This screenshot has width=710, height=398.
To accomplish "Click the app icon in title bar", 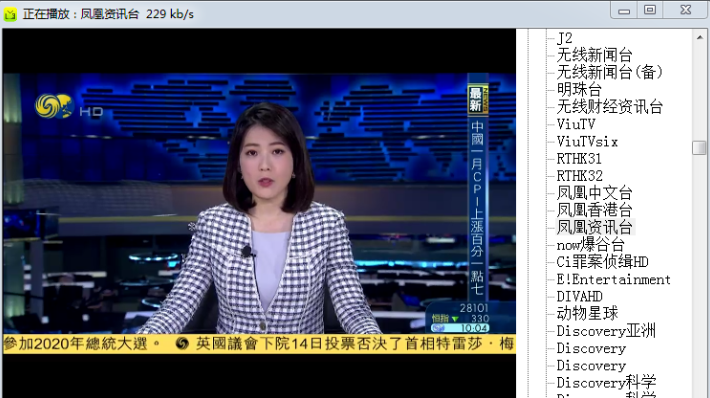I will point(10,14).
